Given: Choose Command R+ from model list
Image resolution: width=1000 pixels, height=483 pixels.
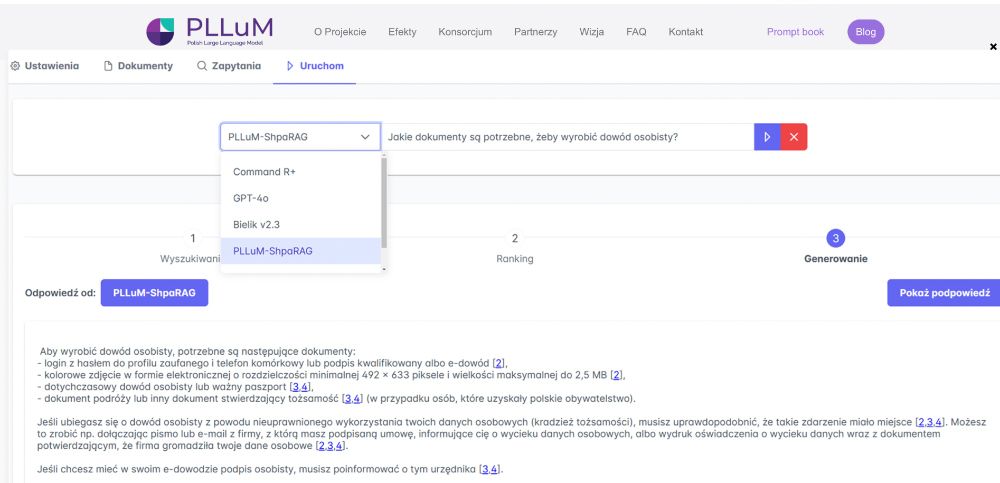Looking at the screenshot, I should (x=300, y=172).
